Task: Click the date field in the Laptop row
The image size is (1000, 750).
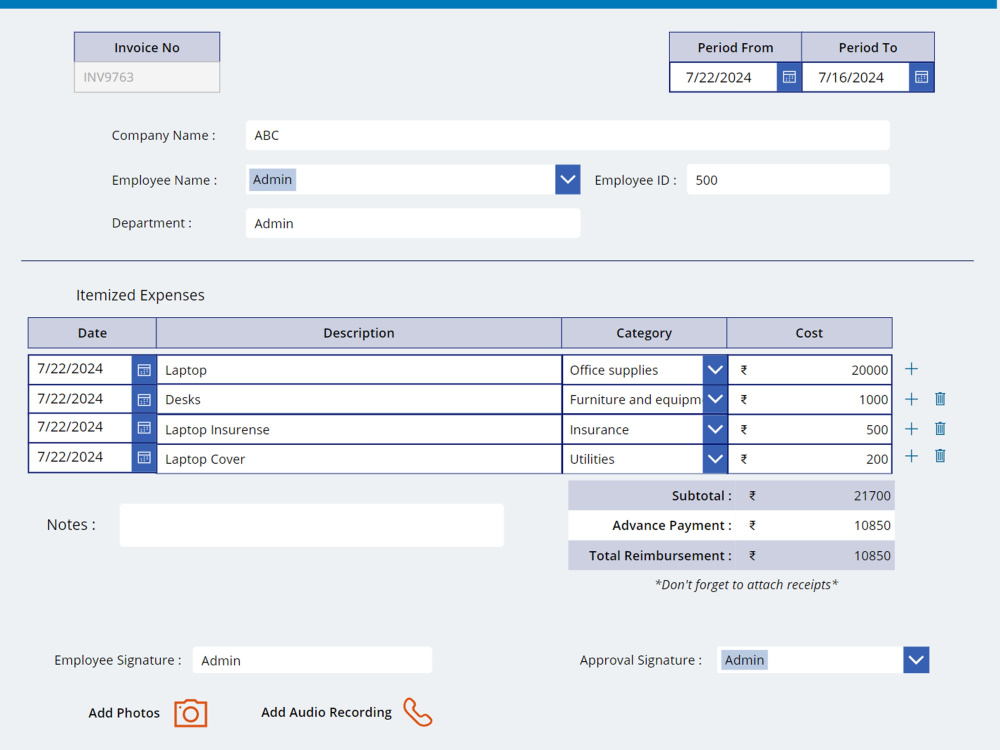Action: [x=80, y=369]
